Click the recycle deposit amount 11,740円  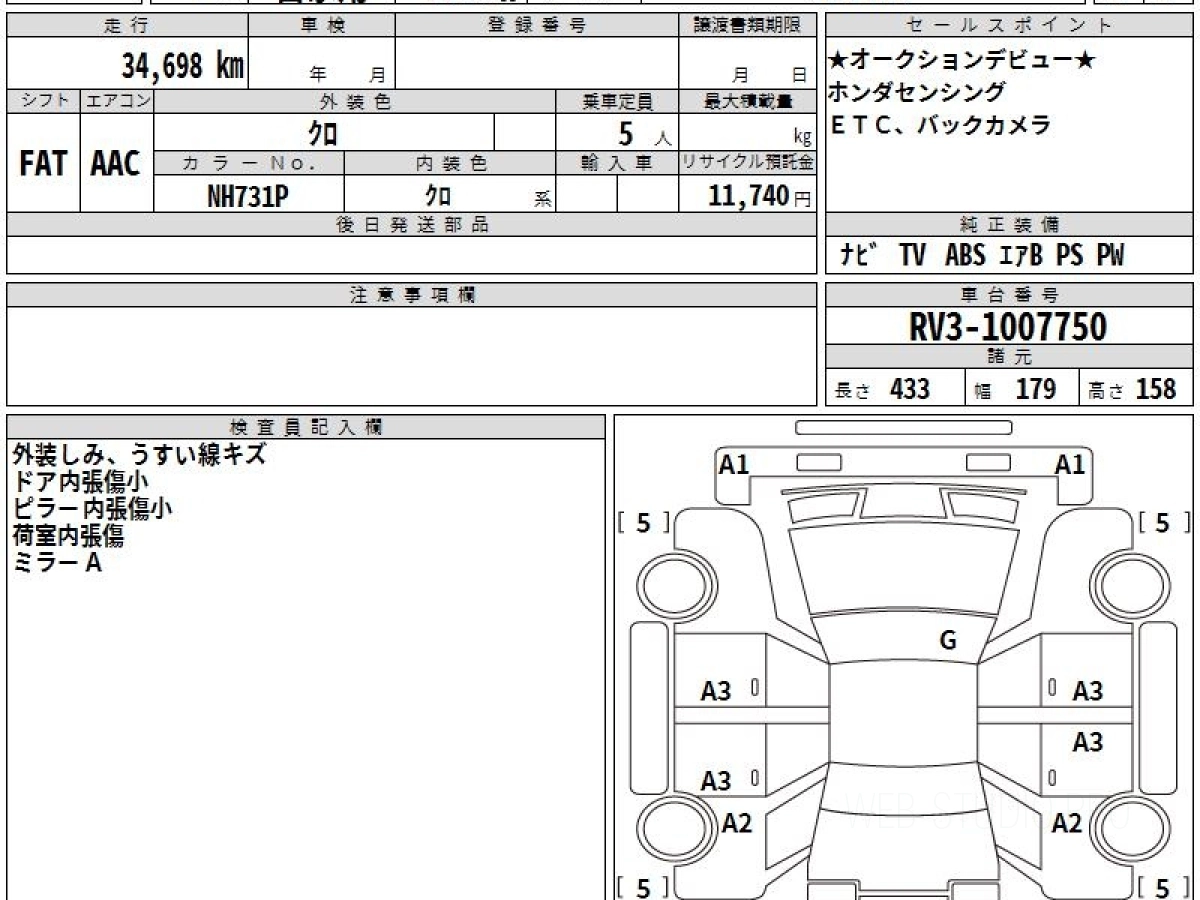760,196
